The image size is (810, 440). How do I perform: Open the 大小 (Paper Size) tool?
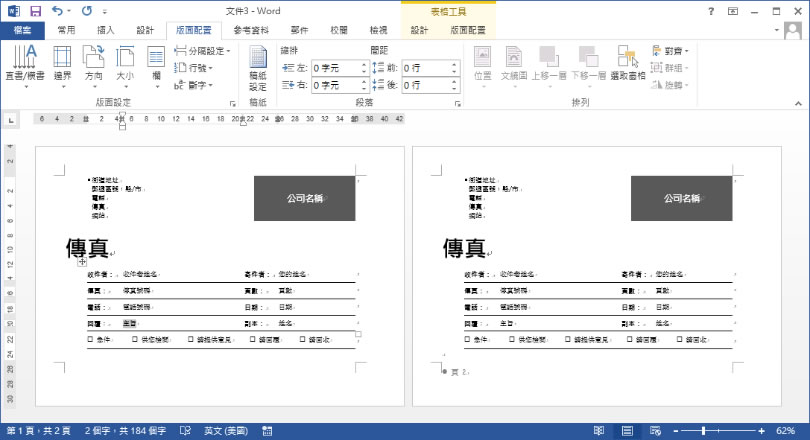(125, 63)
